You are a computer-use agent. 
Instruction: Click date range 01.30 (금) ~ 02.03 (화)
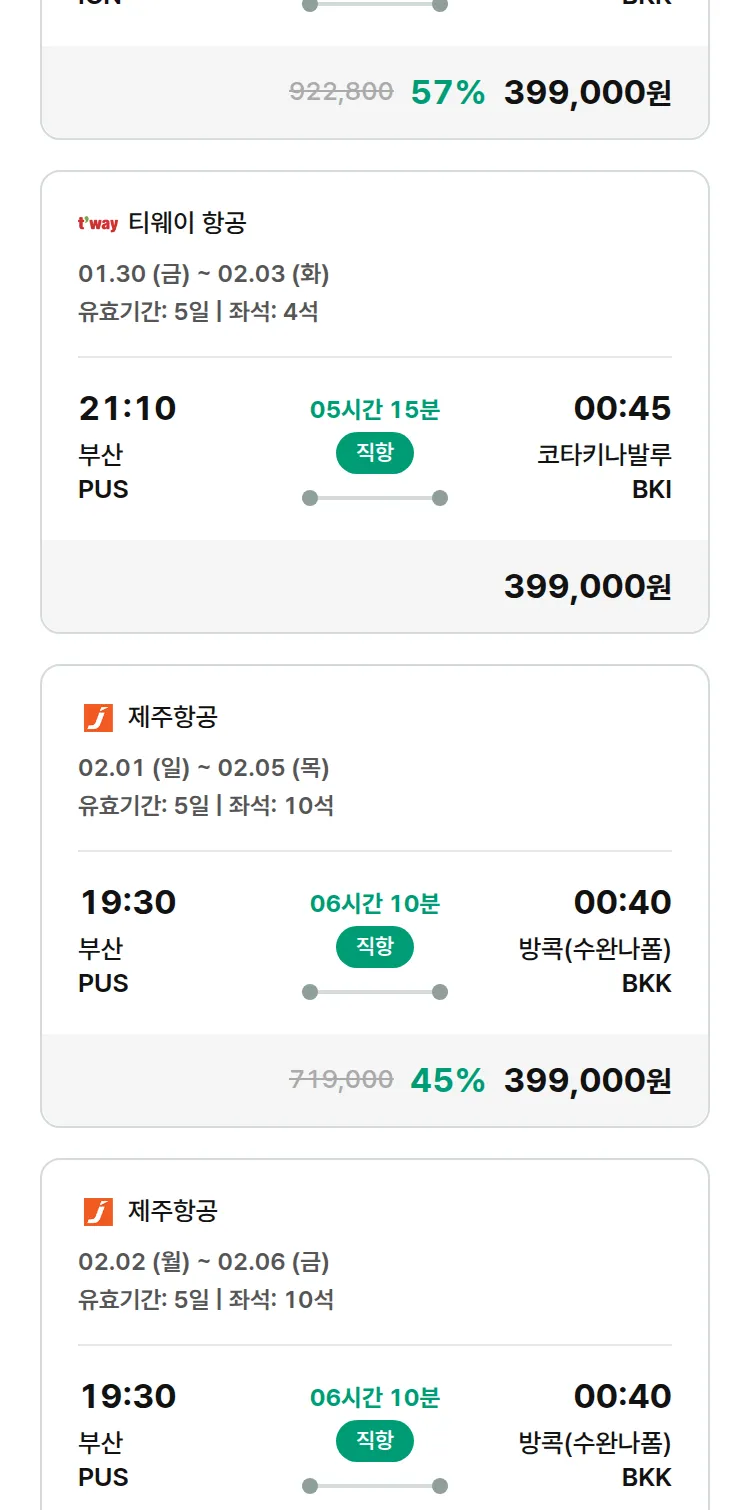point(204,274)
